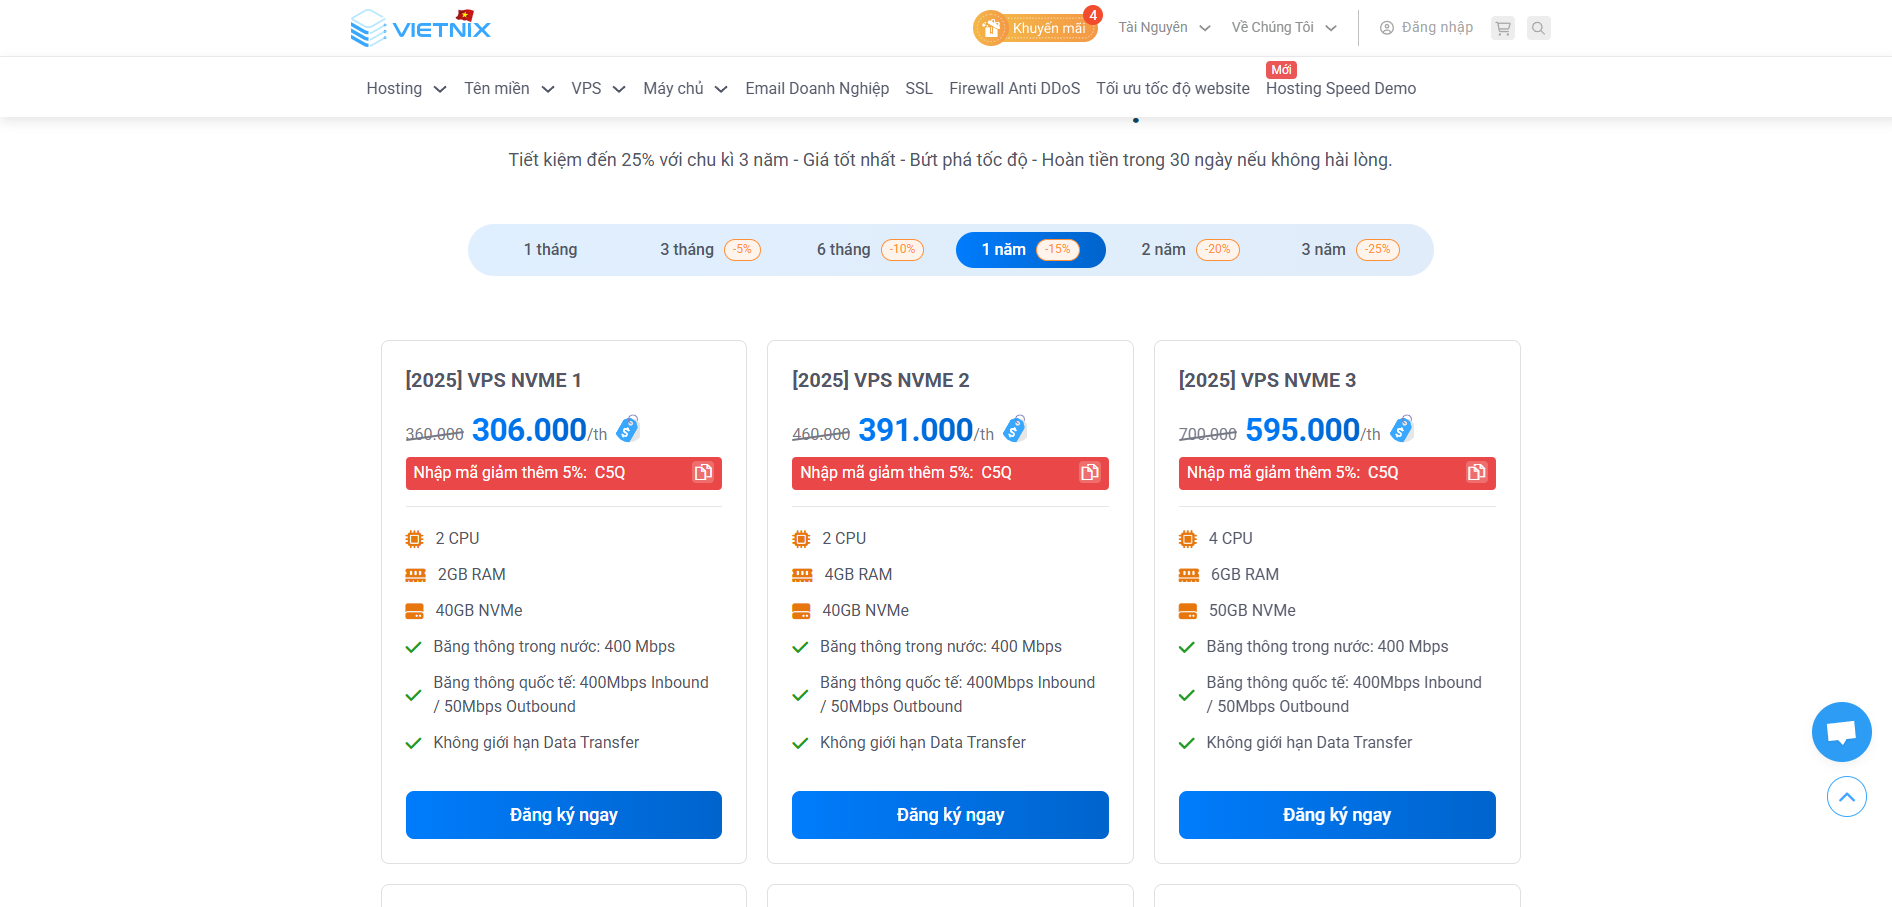Go to Hosting Speed Demo page

[x=1340, y=89]
